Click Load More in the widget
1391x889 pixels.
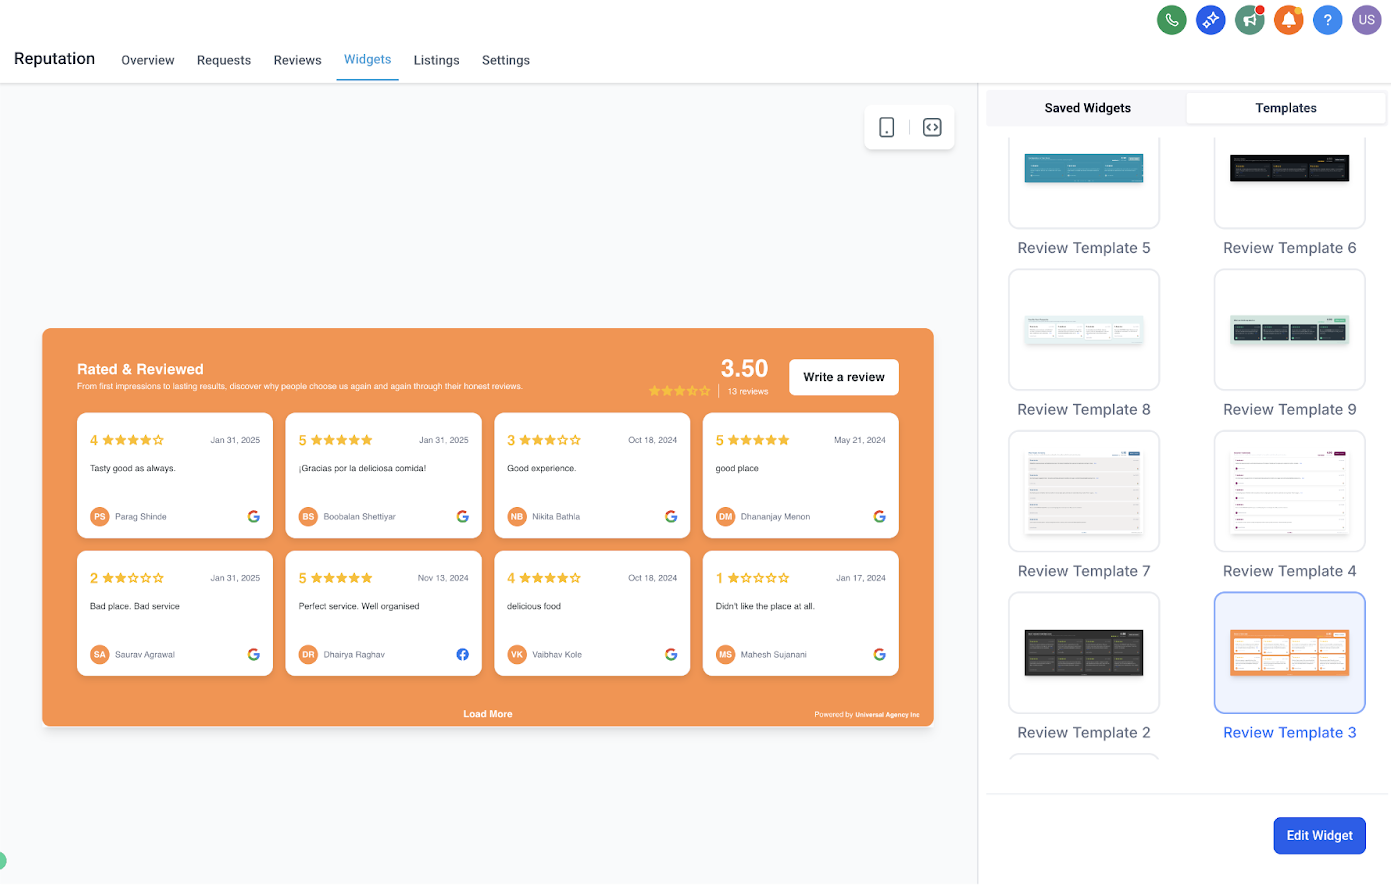pyautogui.click(x=487, y=714)
